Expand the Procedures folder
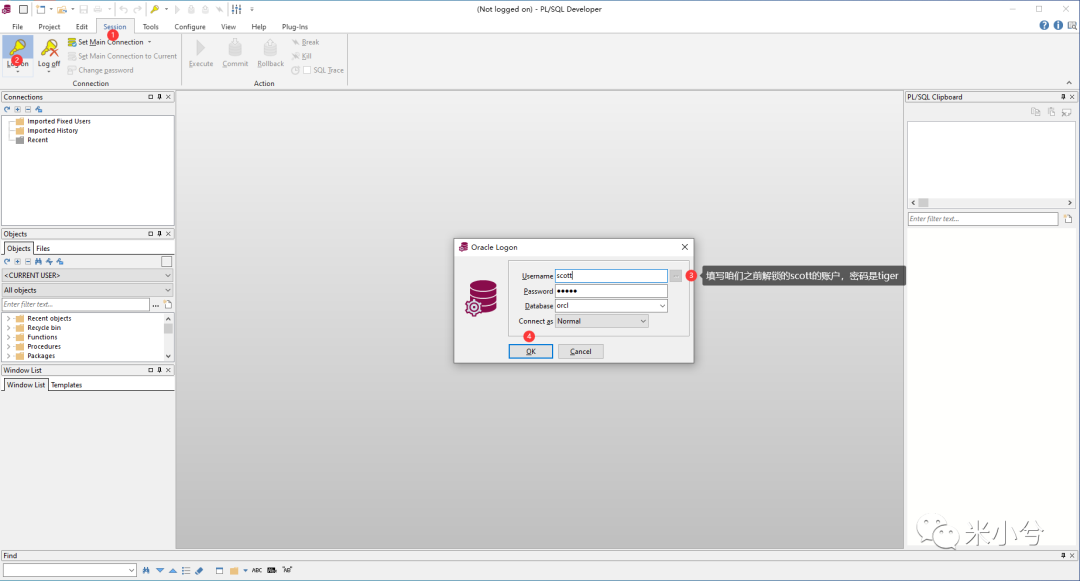1080x581 pixels. tap(8, 347)
